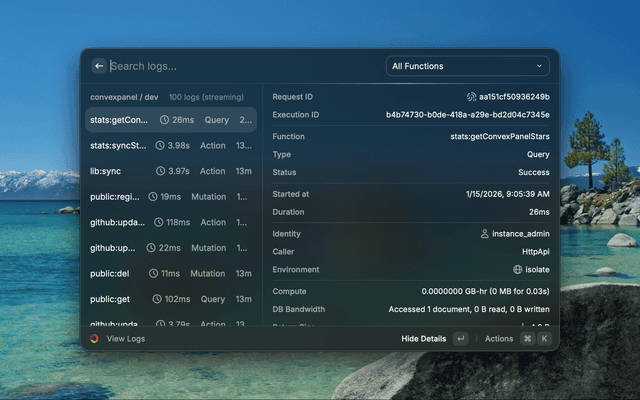The width and height of the screenshot is (640, 400).
Task: Click the Execution ID value b4b74730
Action: coord(467,115)
